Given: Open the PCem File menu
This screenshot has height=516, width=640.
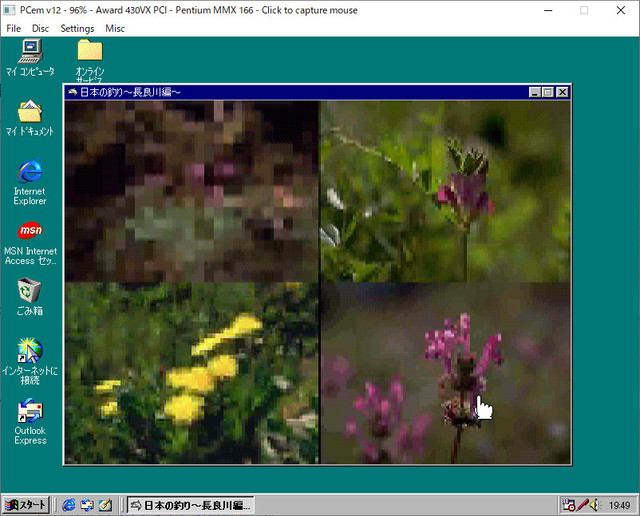Looking at the screenshot, I should [x=13, y=29].
